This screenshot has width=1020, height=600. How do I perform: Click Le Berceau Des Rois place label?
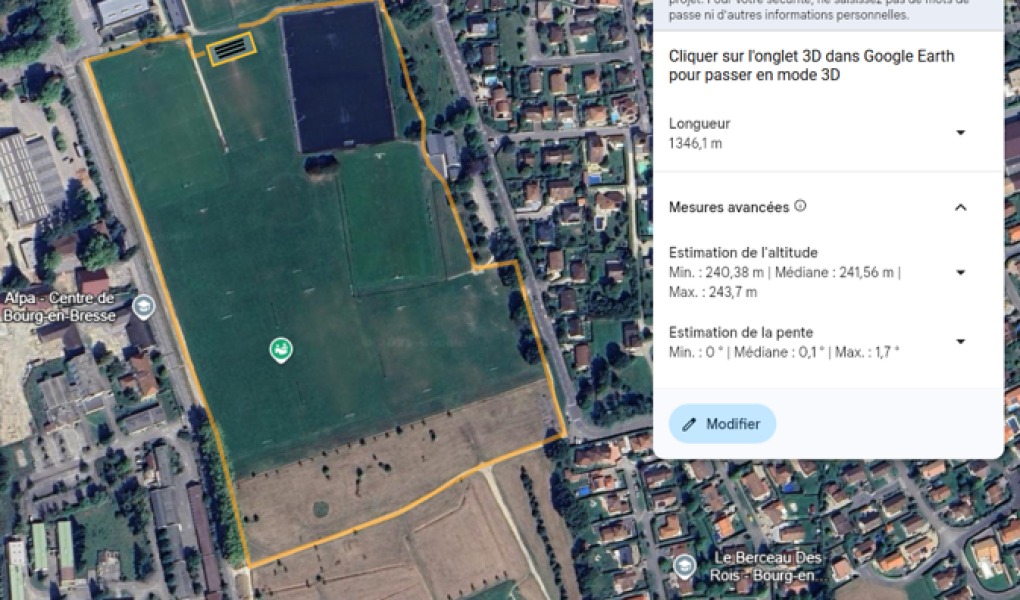tap(768, 566)
